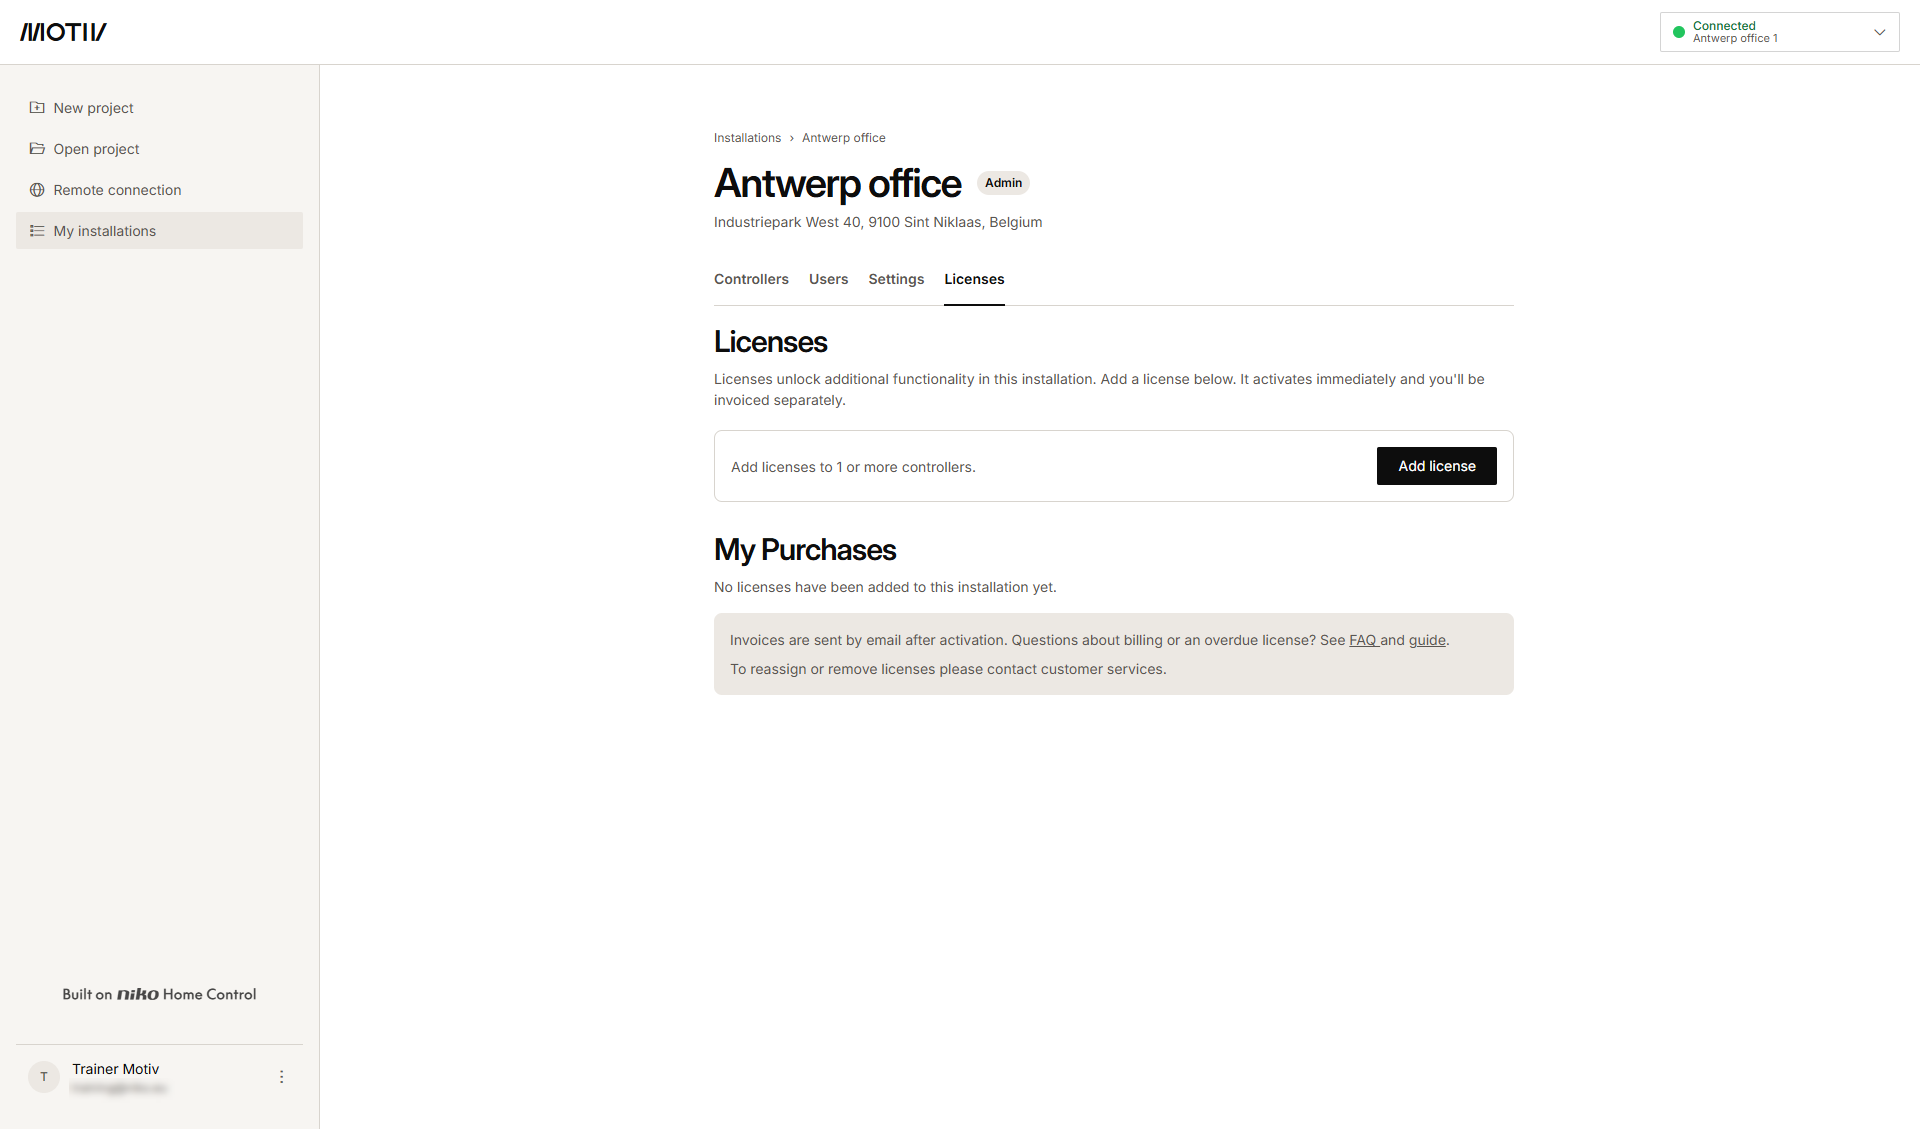
Task: Switch to the Users tab
Action: 828,279
